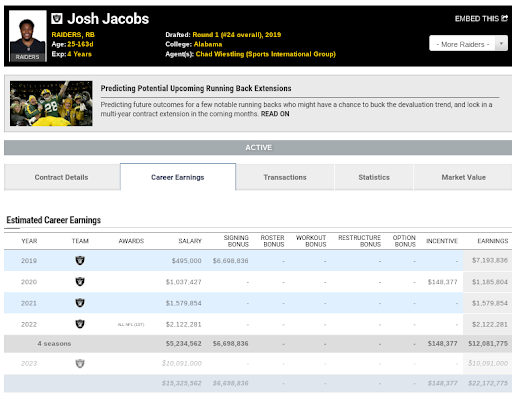
Task: Click the Packers article thumbnail image
Action: (x=51, y=103)
